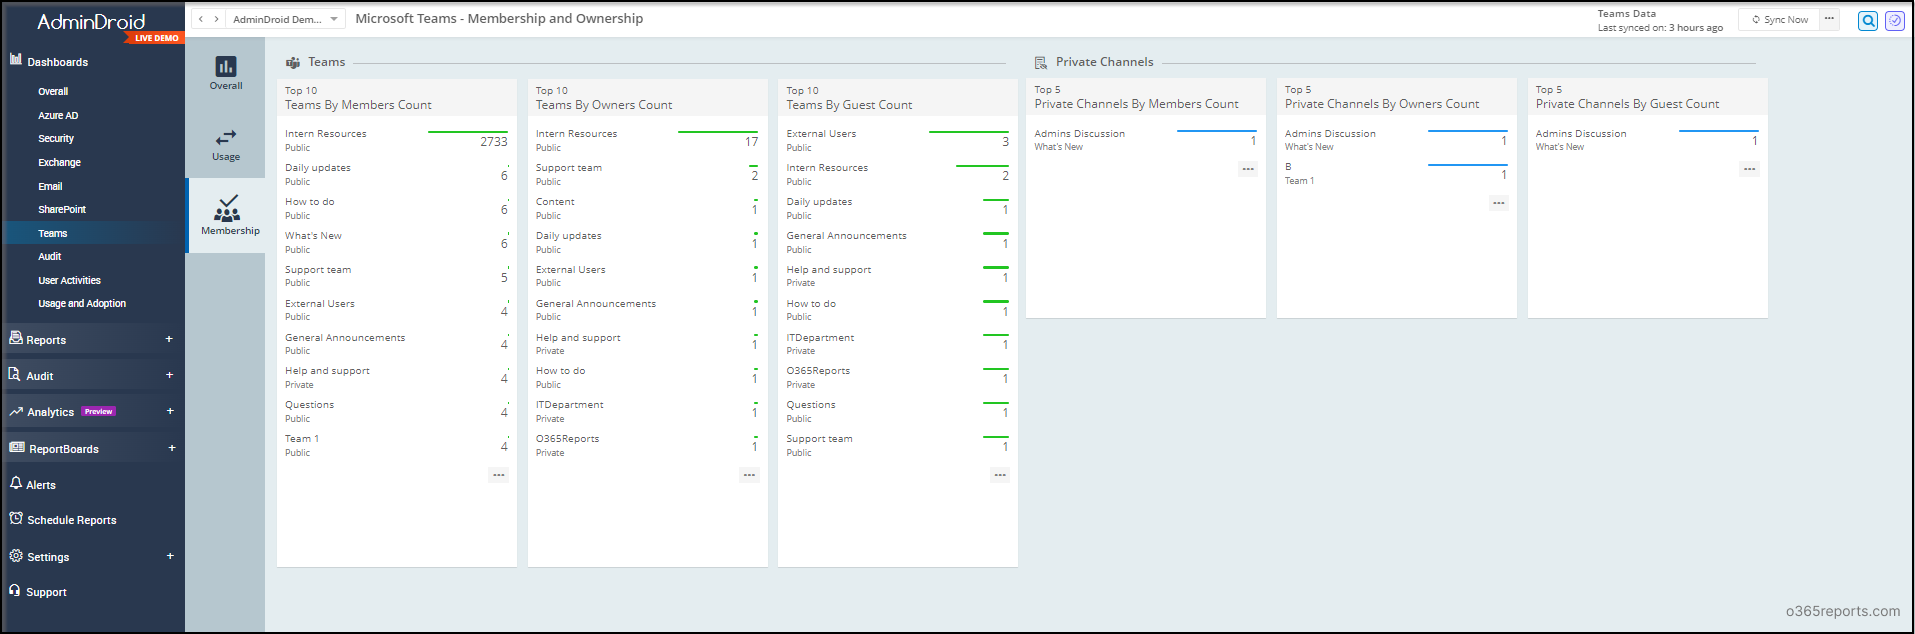Click the Questions row in Guest Count card
Image resolution: width=1915 pixels, height=634 pixels.
click(898, 411)
